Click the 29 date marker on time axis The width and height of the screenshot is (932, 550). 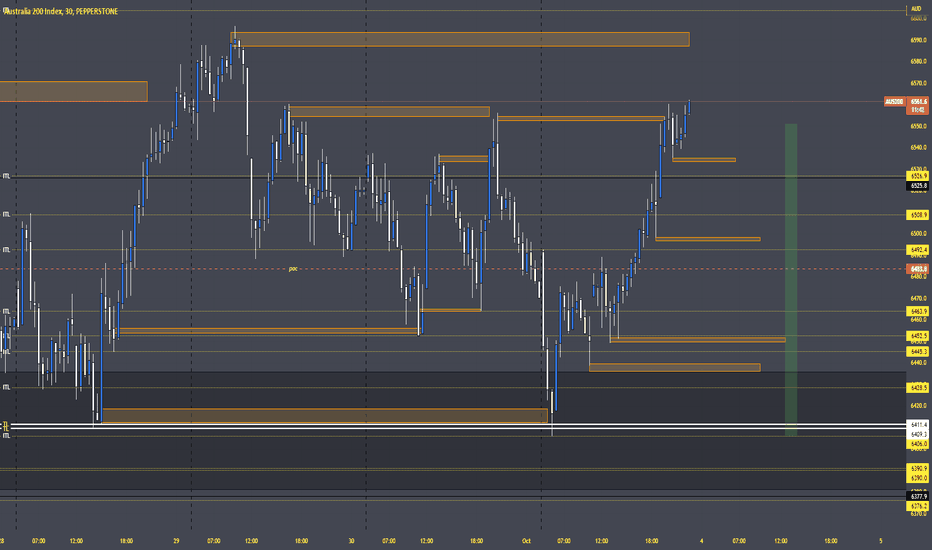coord(177,541)
